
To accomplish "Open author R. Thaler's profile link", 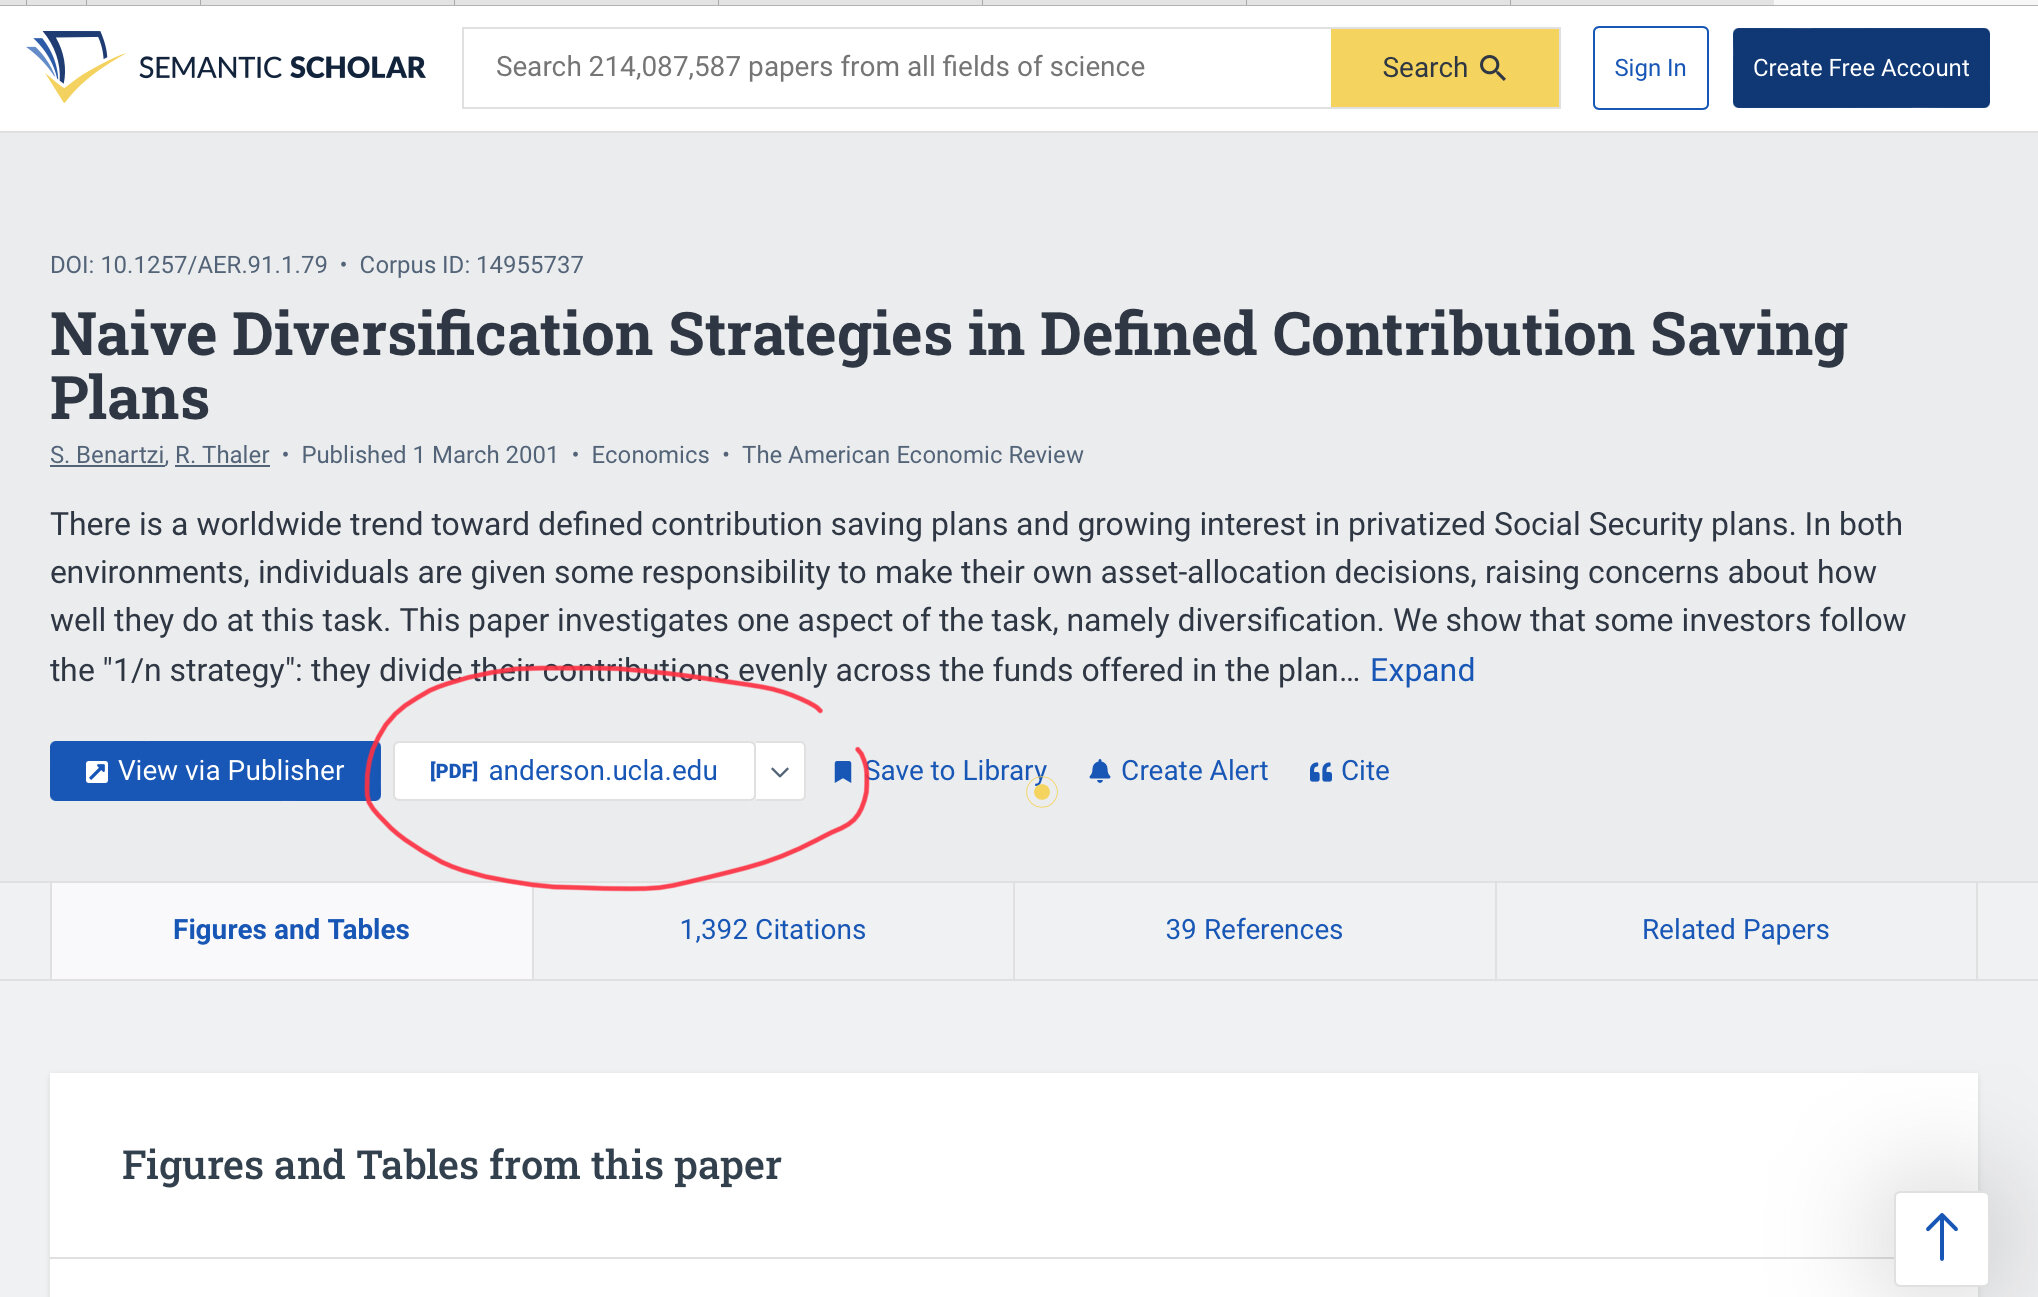I will click(x=222, y=455).
